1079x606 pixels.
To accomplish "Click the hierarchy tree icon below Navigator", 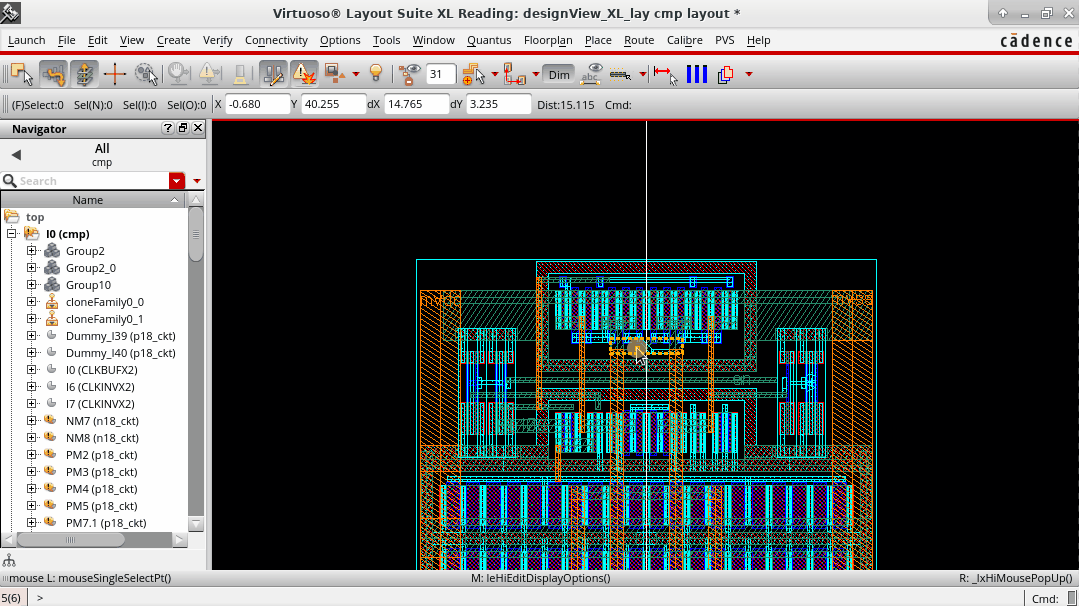I will point(9,560).
